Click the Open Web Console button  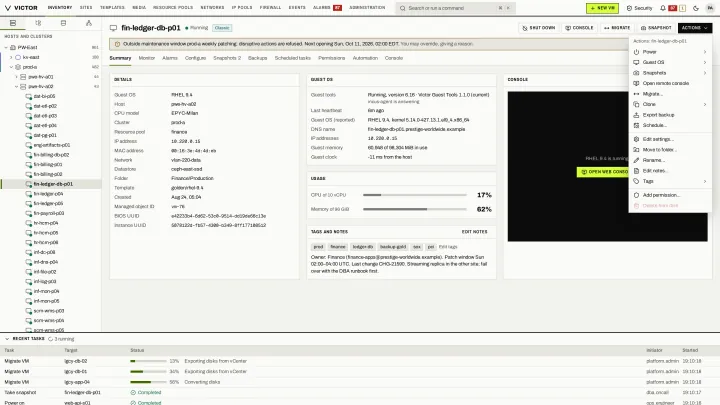(604, 172)
